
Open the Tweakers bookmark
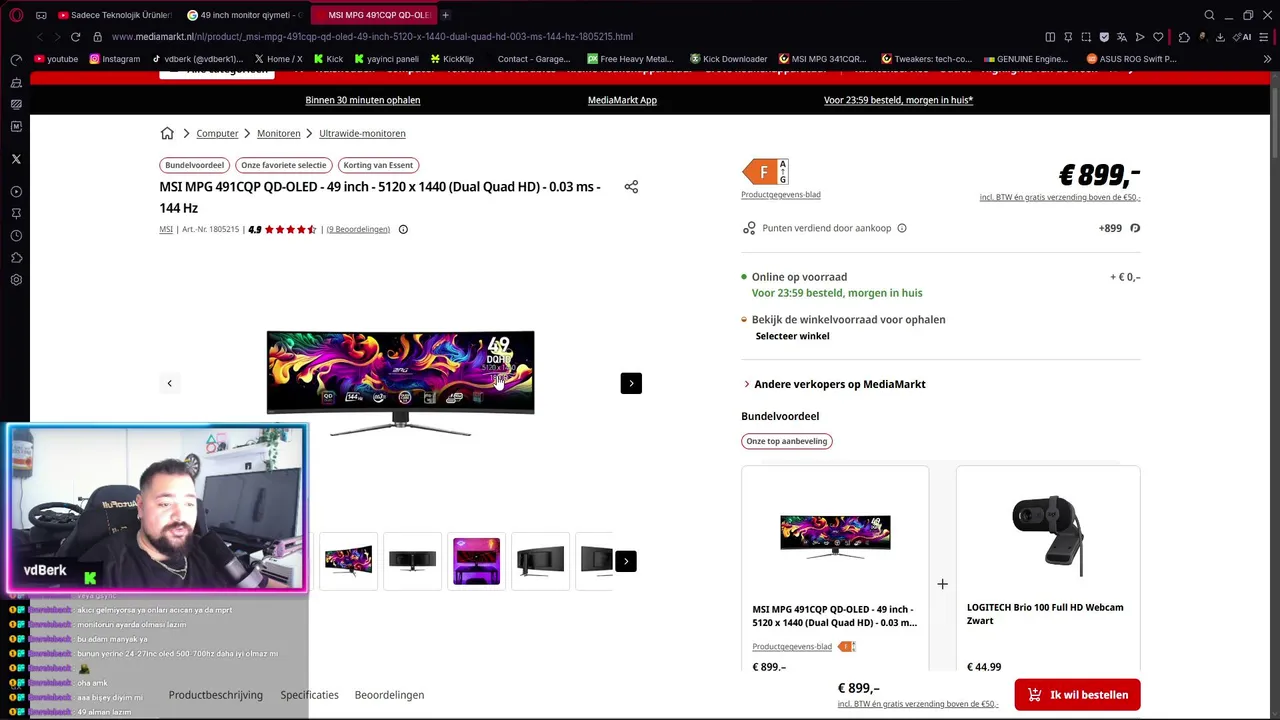[x=927, y=59]
